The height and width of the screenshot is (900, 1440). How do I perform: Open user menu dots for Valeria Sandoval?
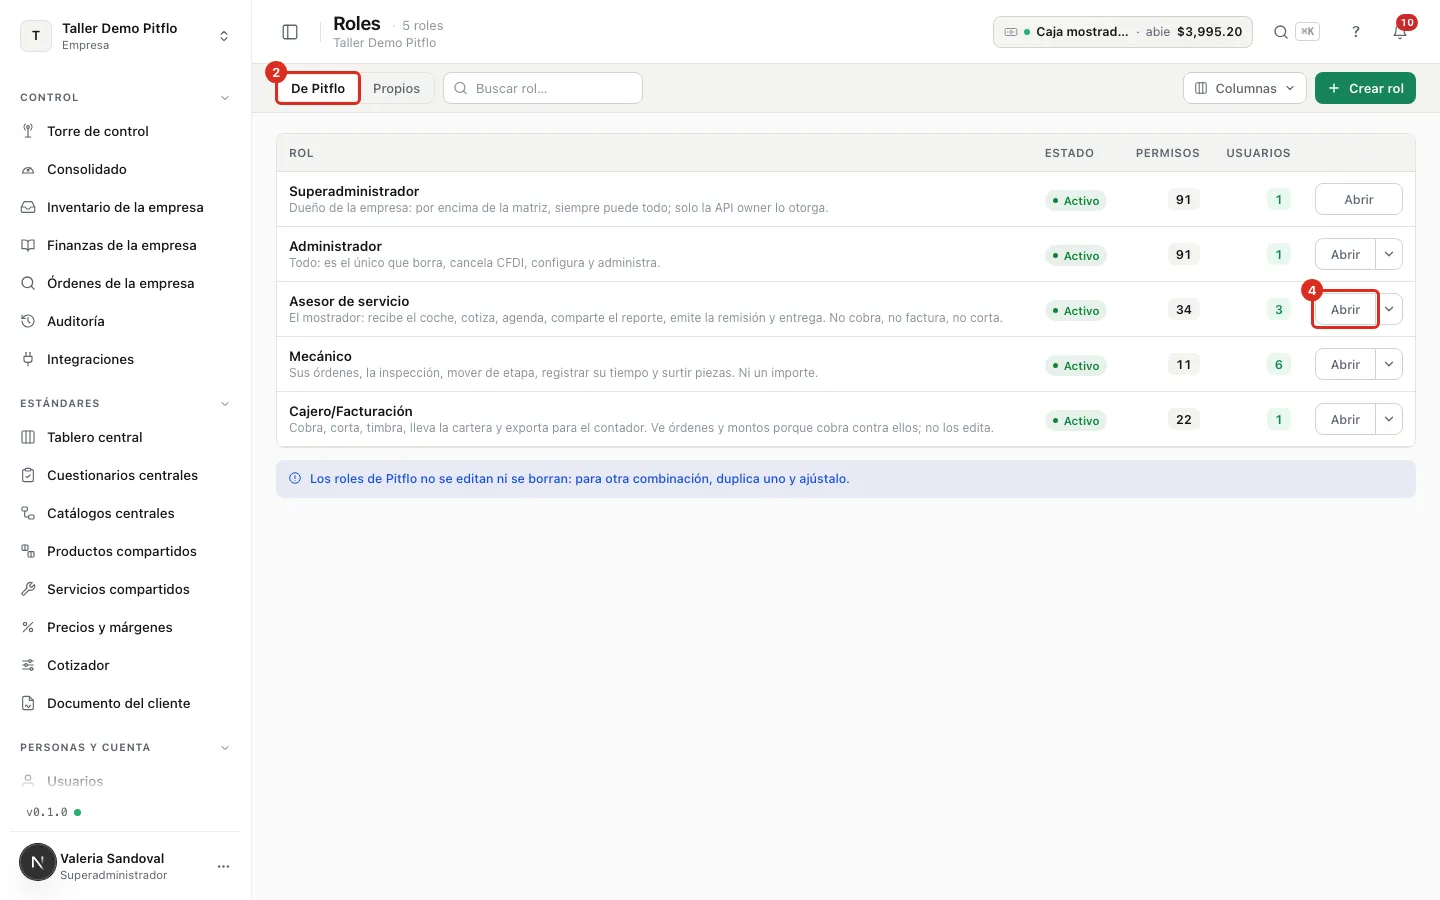(223, 866)
